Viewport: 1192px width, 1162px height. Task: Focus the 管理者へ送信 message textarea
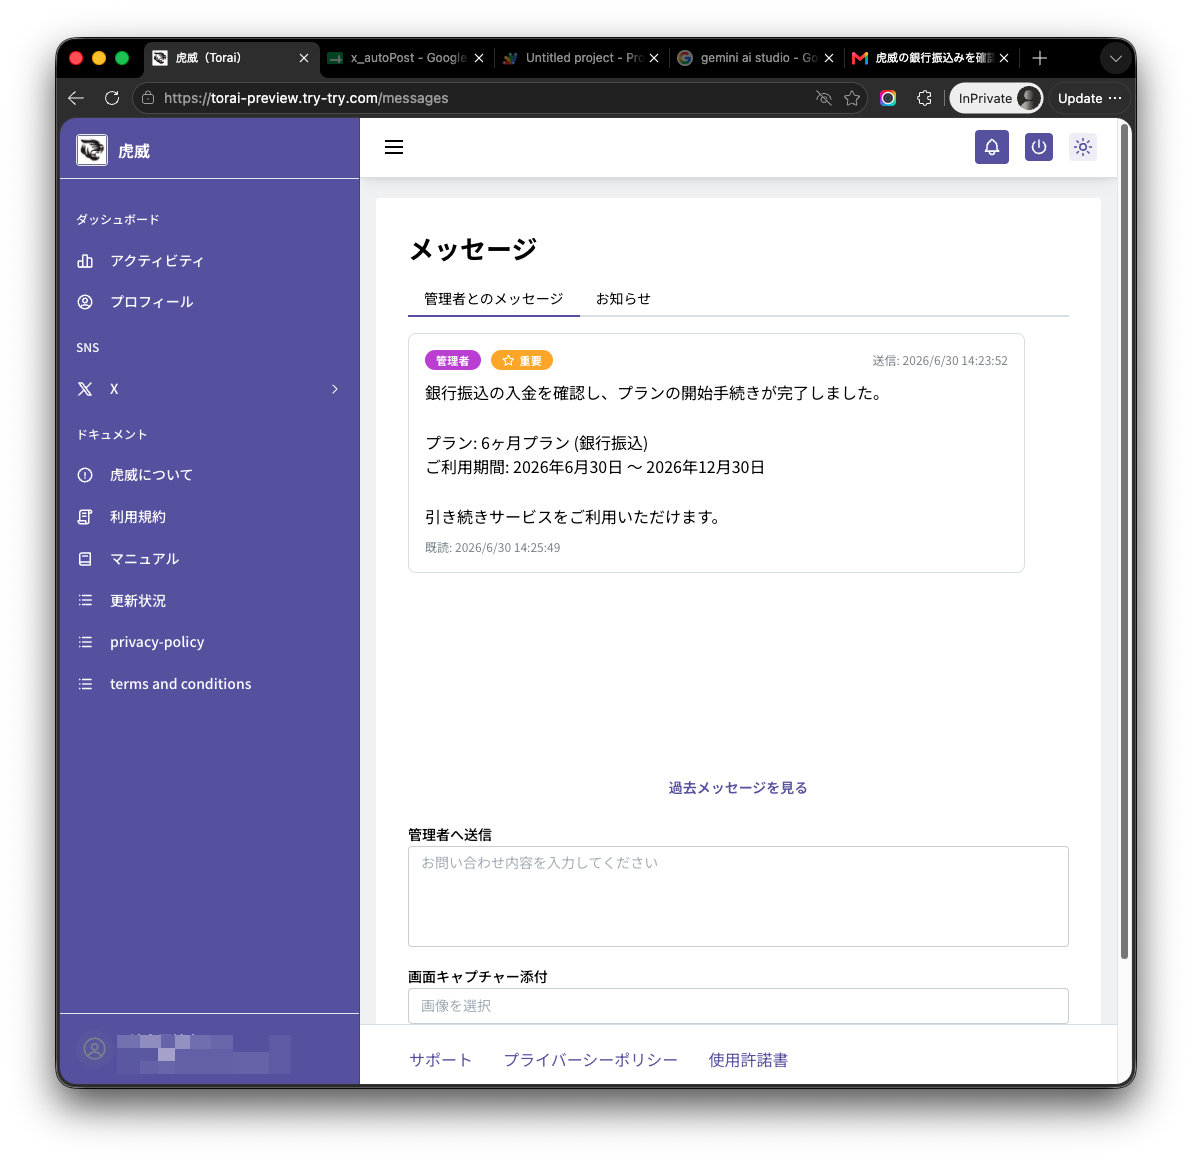click(x=738, y=897)
